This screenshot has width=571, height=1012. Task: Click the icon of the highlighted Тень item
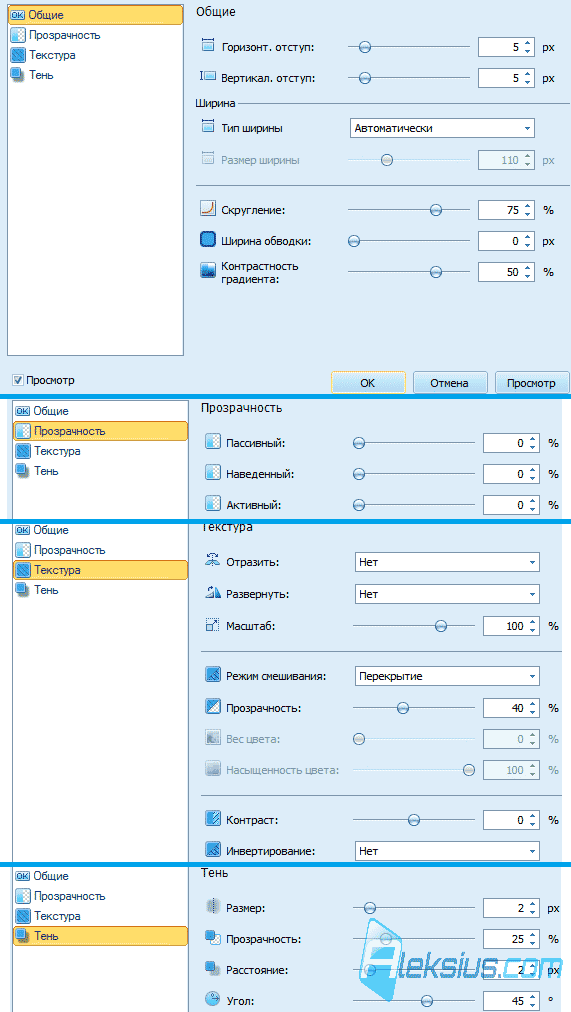coord(23,935)
